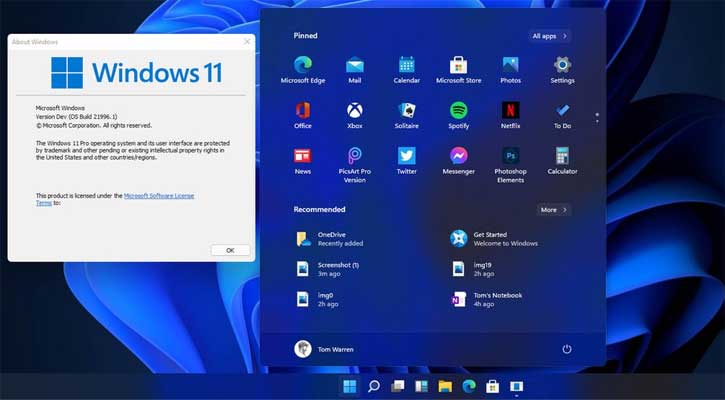Open the To Do app
This screenshot has height=400, width=725.
(x=562, y=115)
